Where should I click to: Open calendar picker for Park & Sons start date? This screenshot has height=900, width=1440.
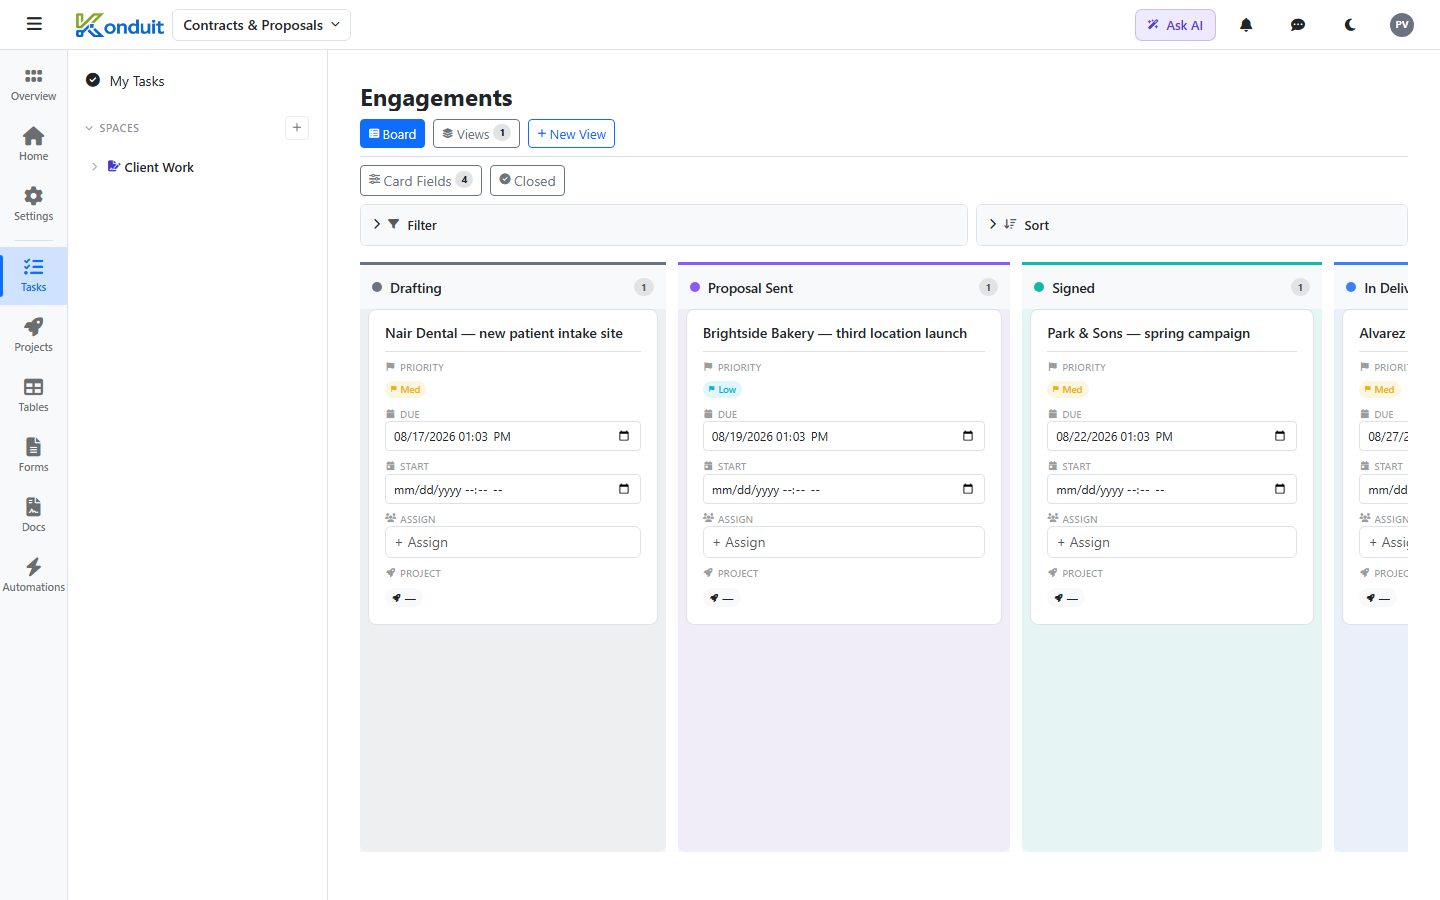1280,489
